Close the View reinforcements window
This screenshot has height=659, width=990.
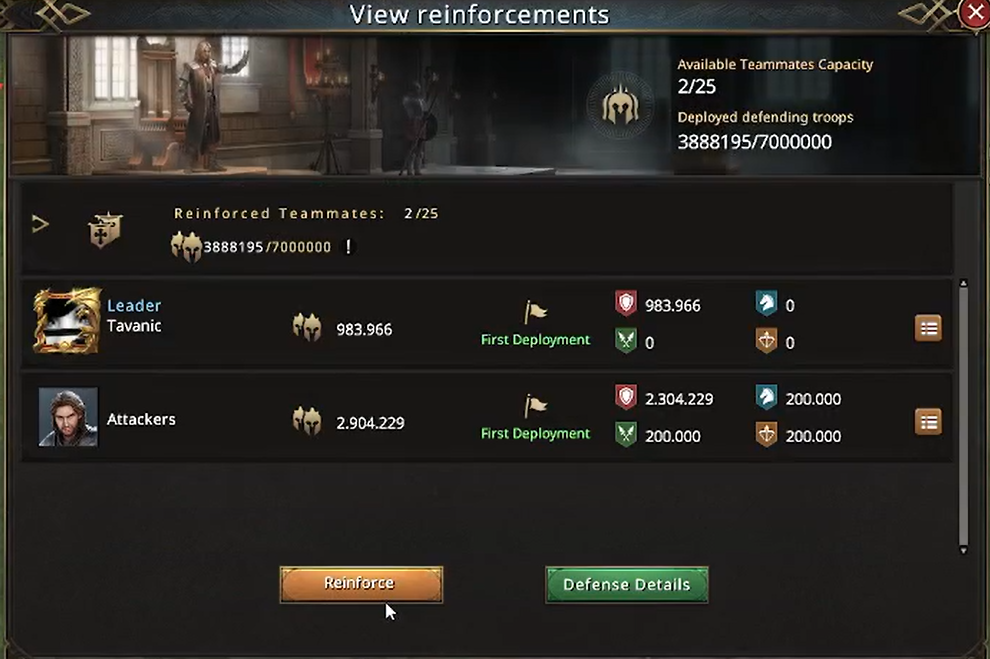[x=975, y=13]
